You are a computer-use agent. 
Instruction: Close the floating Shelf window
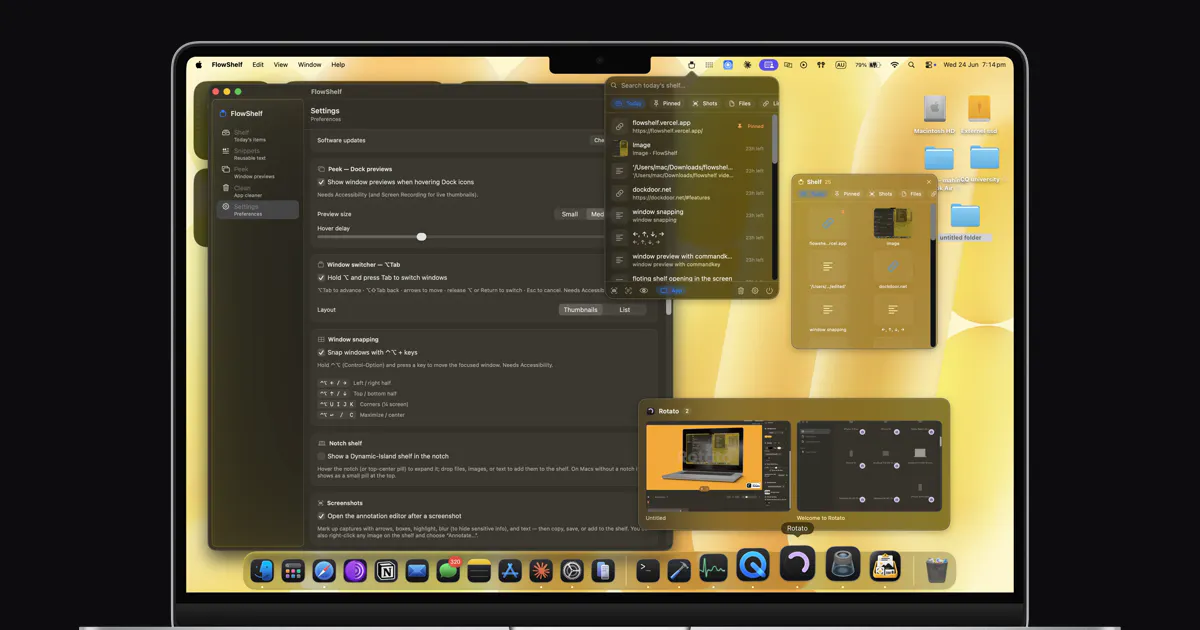point(928,182)
